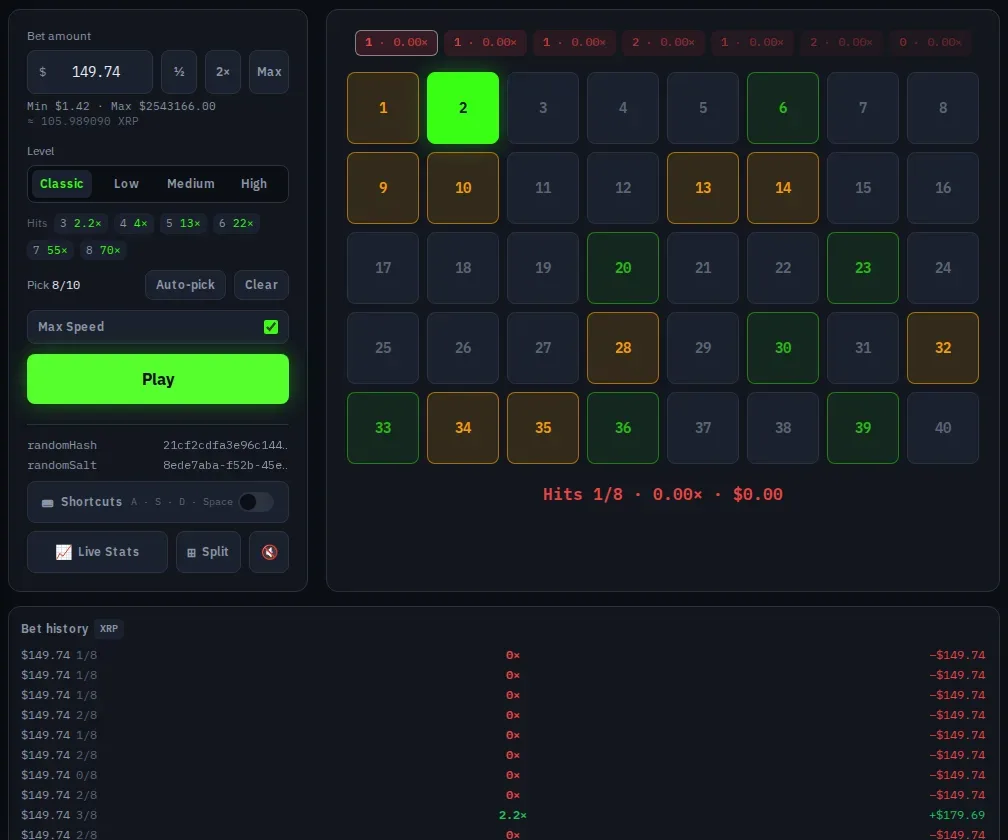This screenshot has width=1008, height=840.
Task: Click the mute sound icon button
Action: tap(269, 551)
